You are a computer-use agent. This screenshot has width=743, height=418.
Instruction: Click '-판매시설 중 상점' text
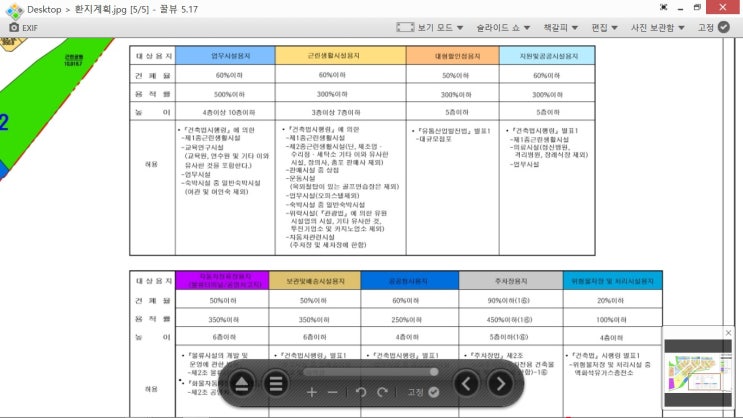[312, 170]
